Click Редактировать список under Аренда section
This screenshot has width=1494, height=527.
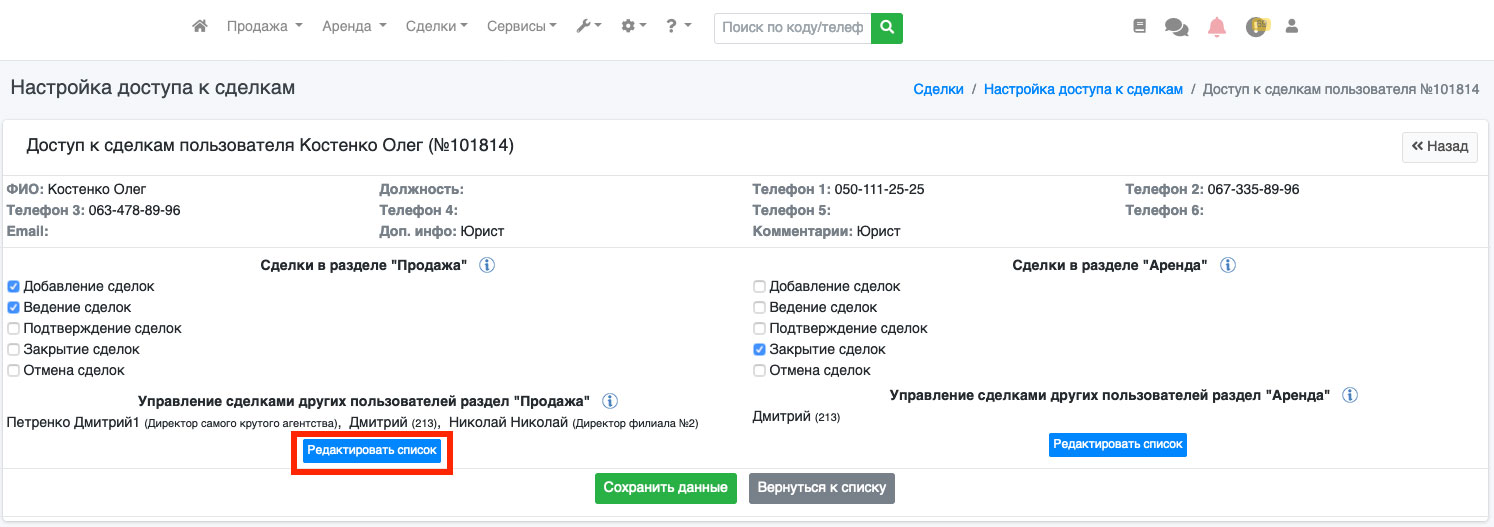point(1117,444)
